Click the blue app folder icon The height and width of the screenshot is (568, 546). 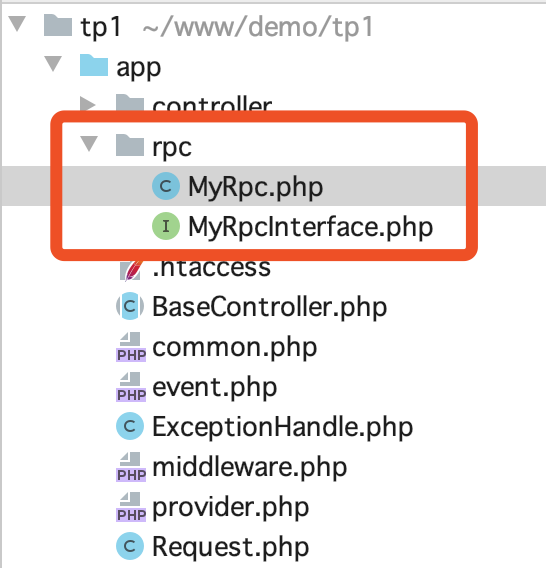(94, 65)
